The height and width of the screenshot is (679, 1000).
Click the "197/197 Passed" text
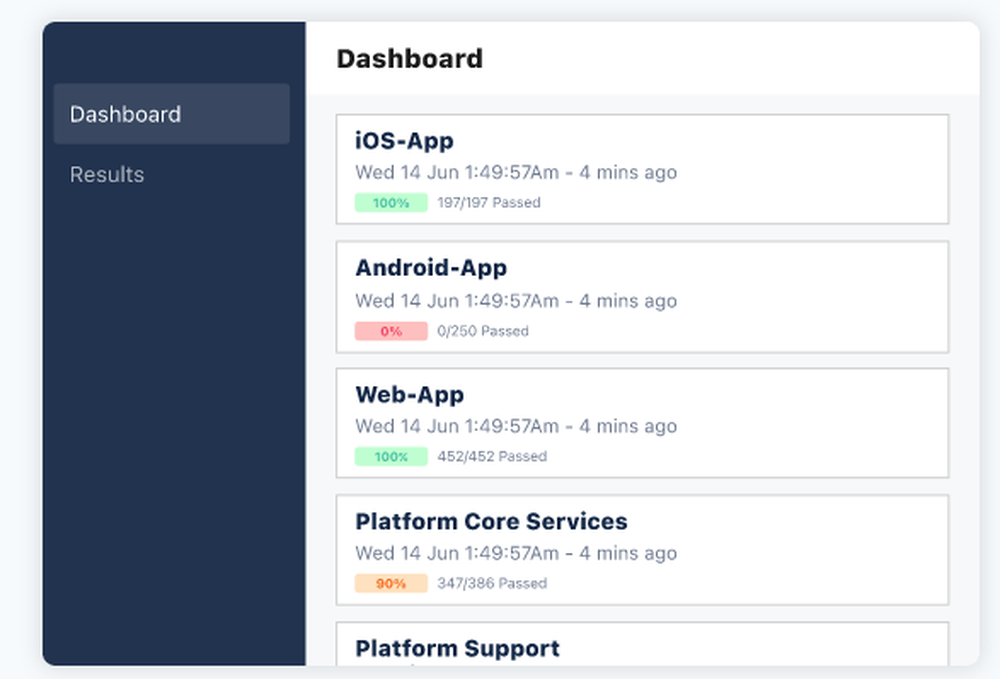[x=489, y=203]
